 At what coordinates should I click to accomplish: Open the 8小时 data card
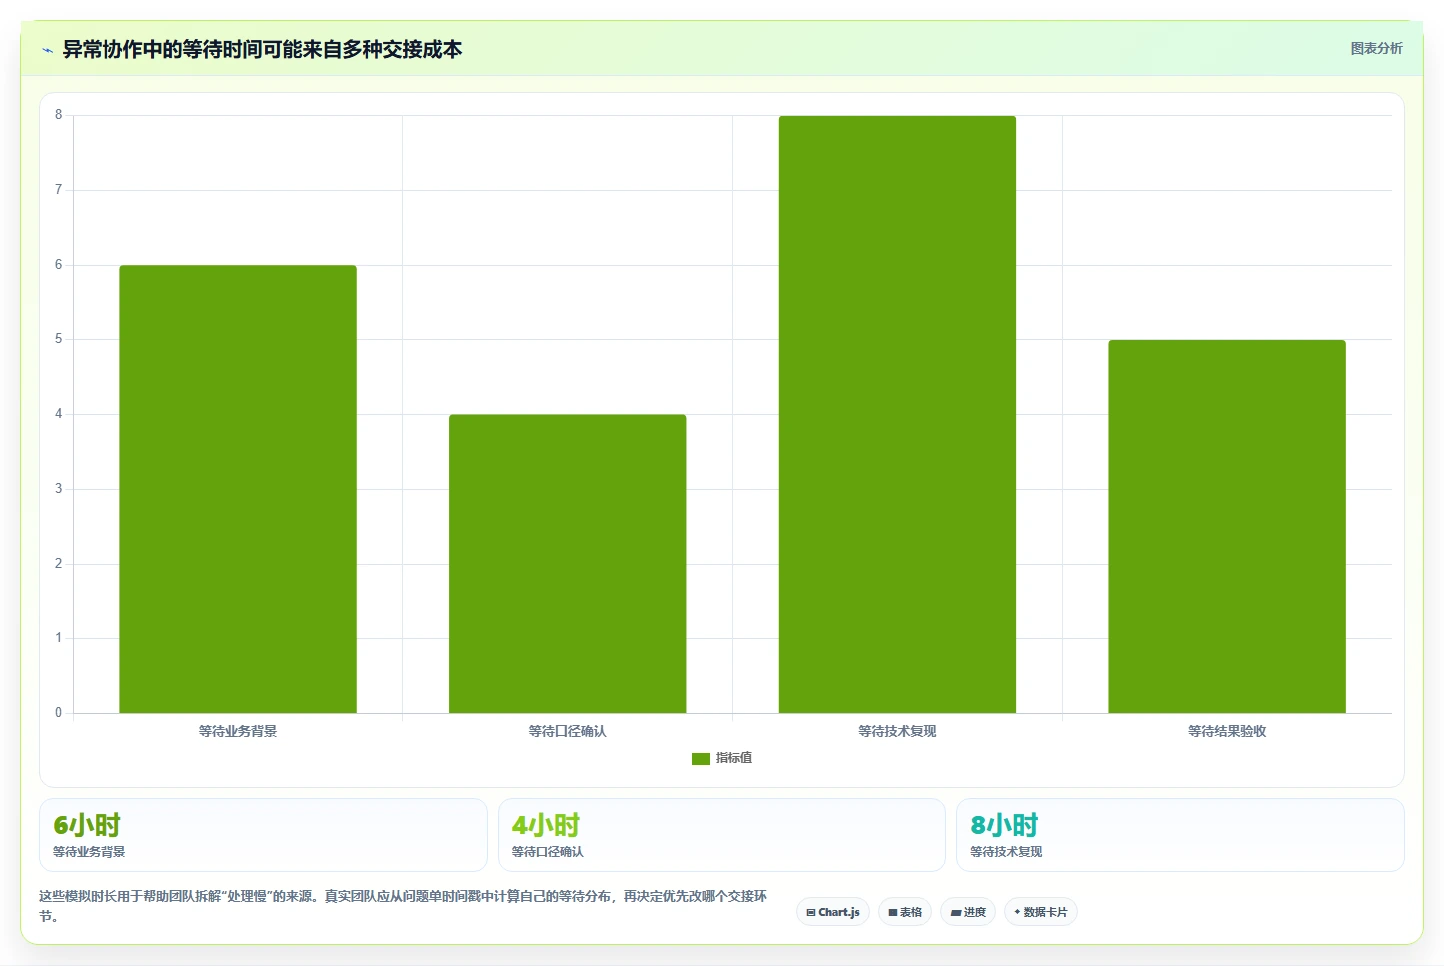(x=1180, y=835)
